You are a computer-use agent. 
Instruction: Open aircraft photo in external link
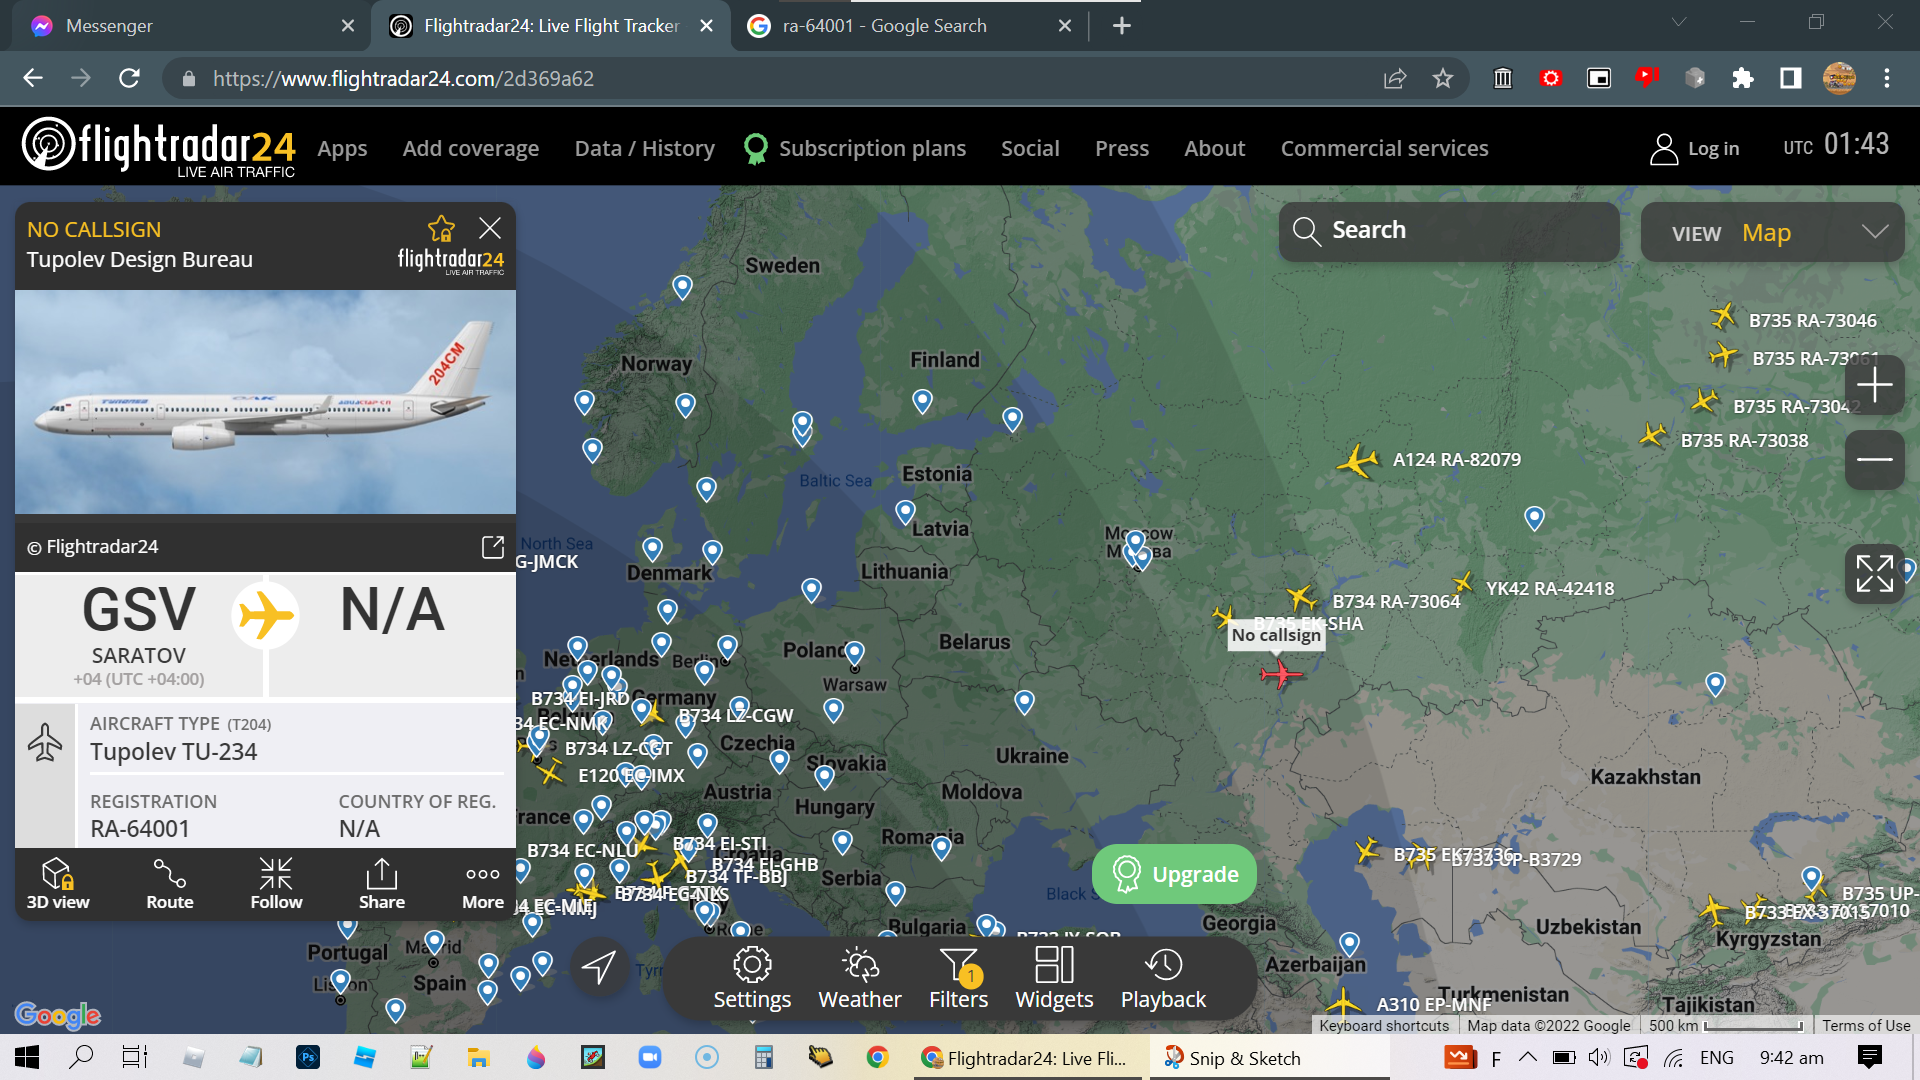(493, 546)
